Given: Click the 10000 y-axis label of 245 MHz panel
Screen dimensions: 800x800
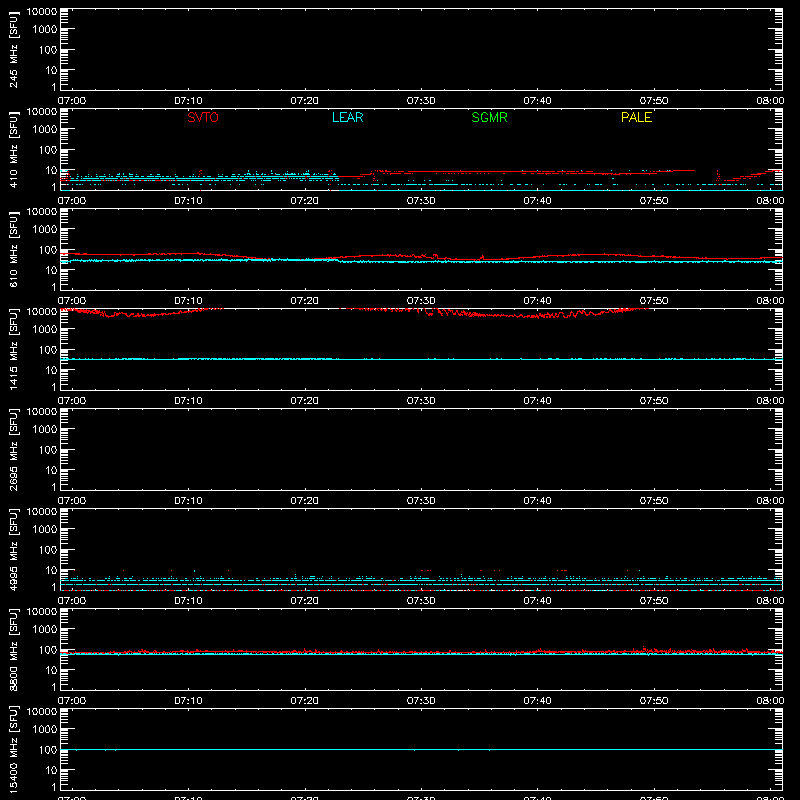Looking at the screenshot, I should pyautogui.click(x=42, y=12).
